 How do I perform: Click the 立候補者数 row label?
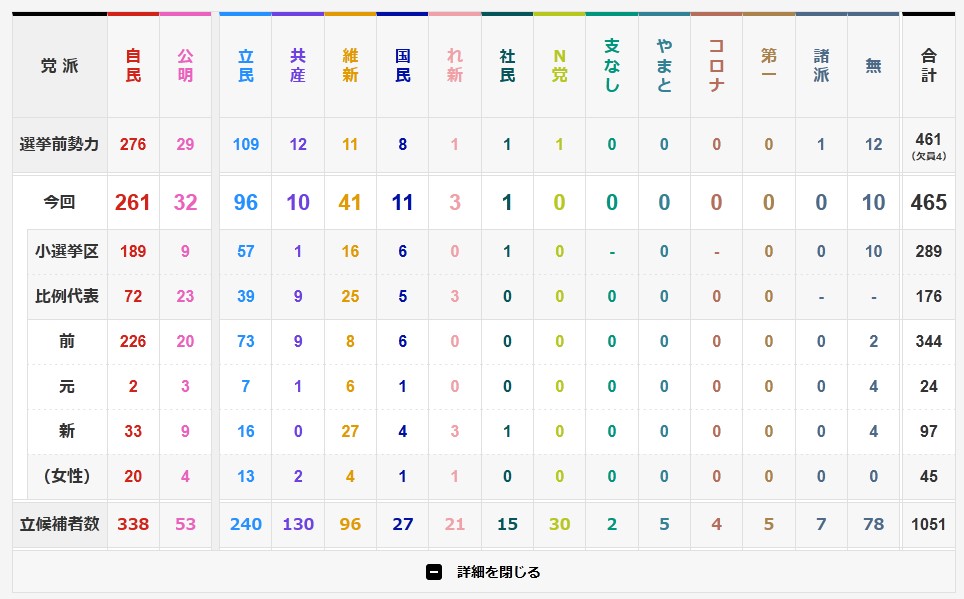[x=60, y=524]
